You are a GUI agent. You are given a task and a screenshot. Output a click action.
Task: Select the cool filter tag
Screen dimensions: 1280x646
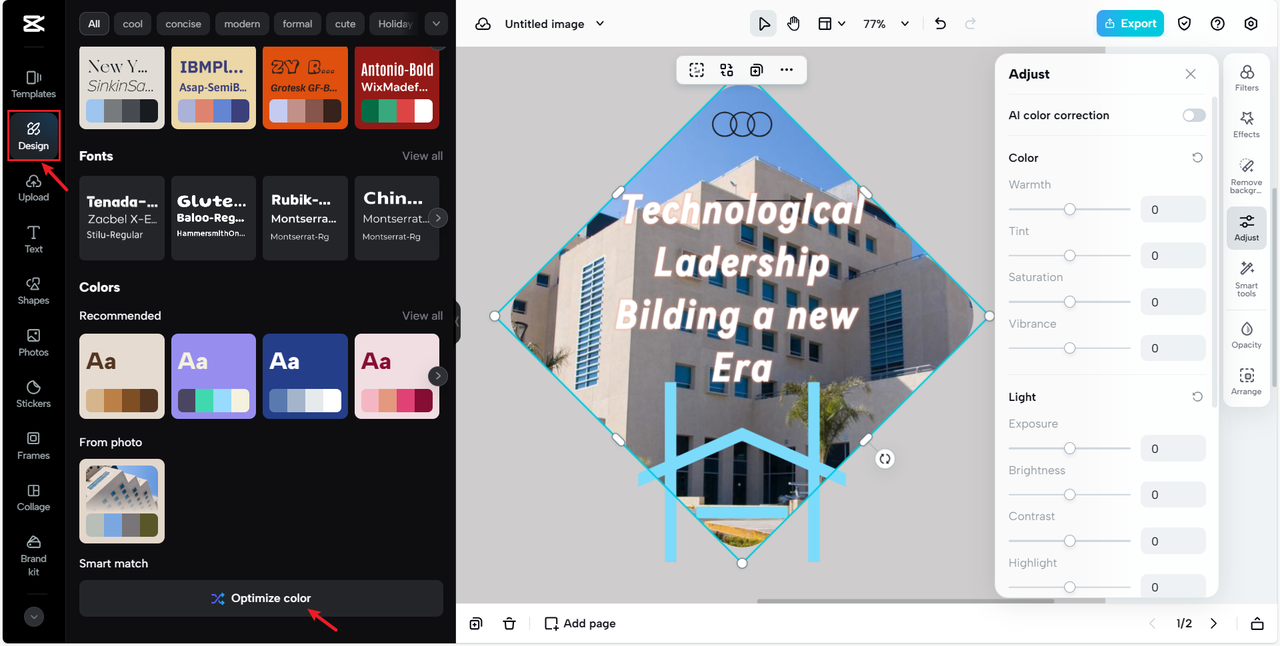pos(133,24)
